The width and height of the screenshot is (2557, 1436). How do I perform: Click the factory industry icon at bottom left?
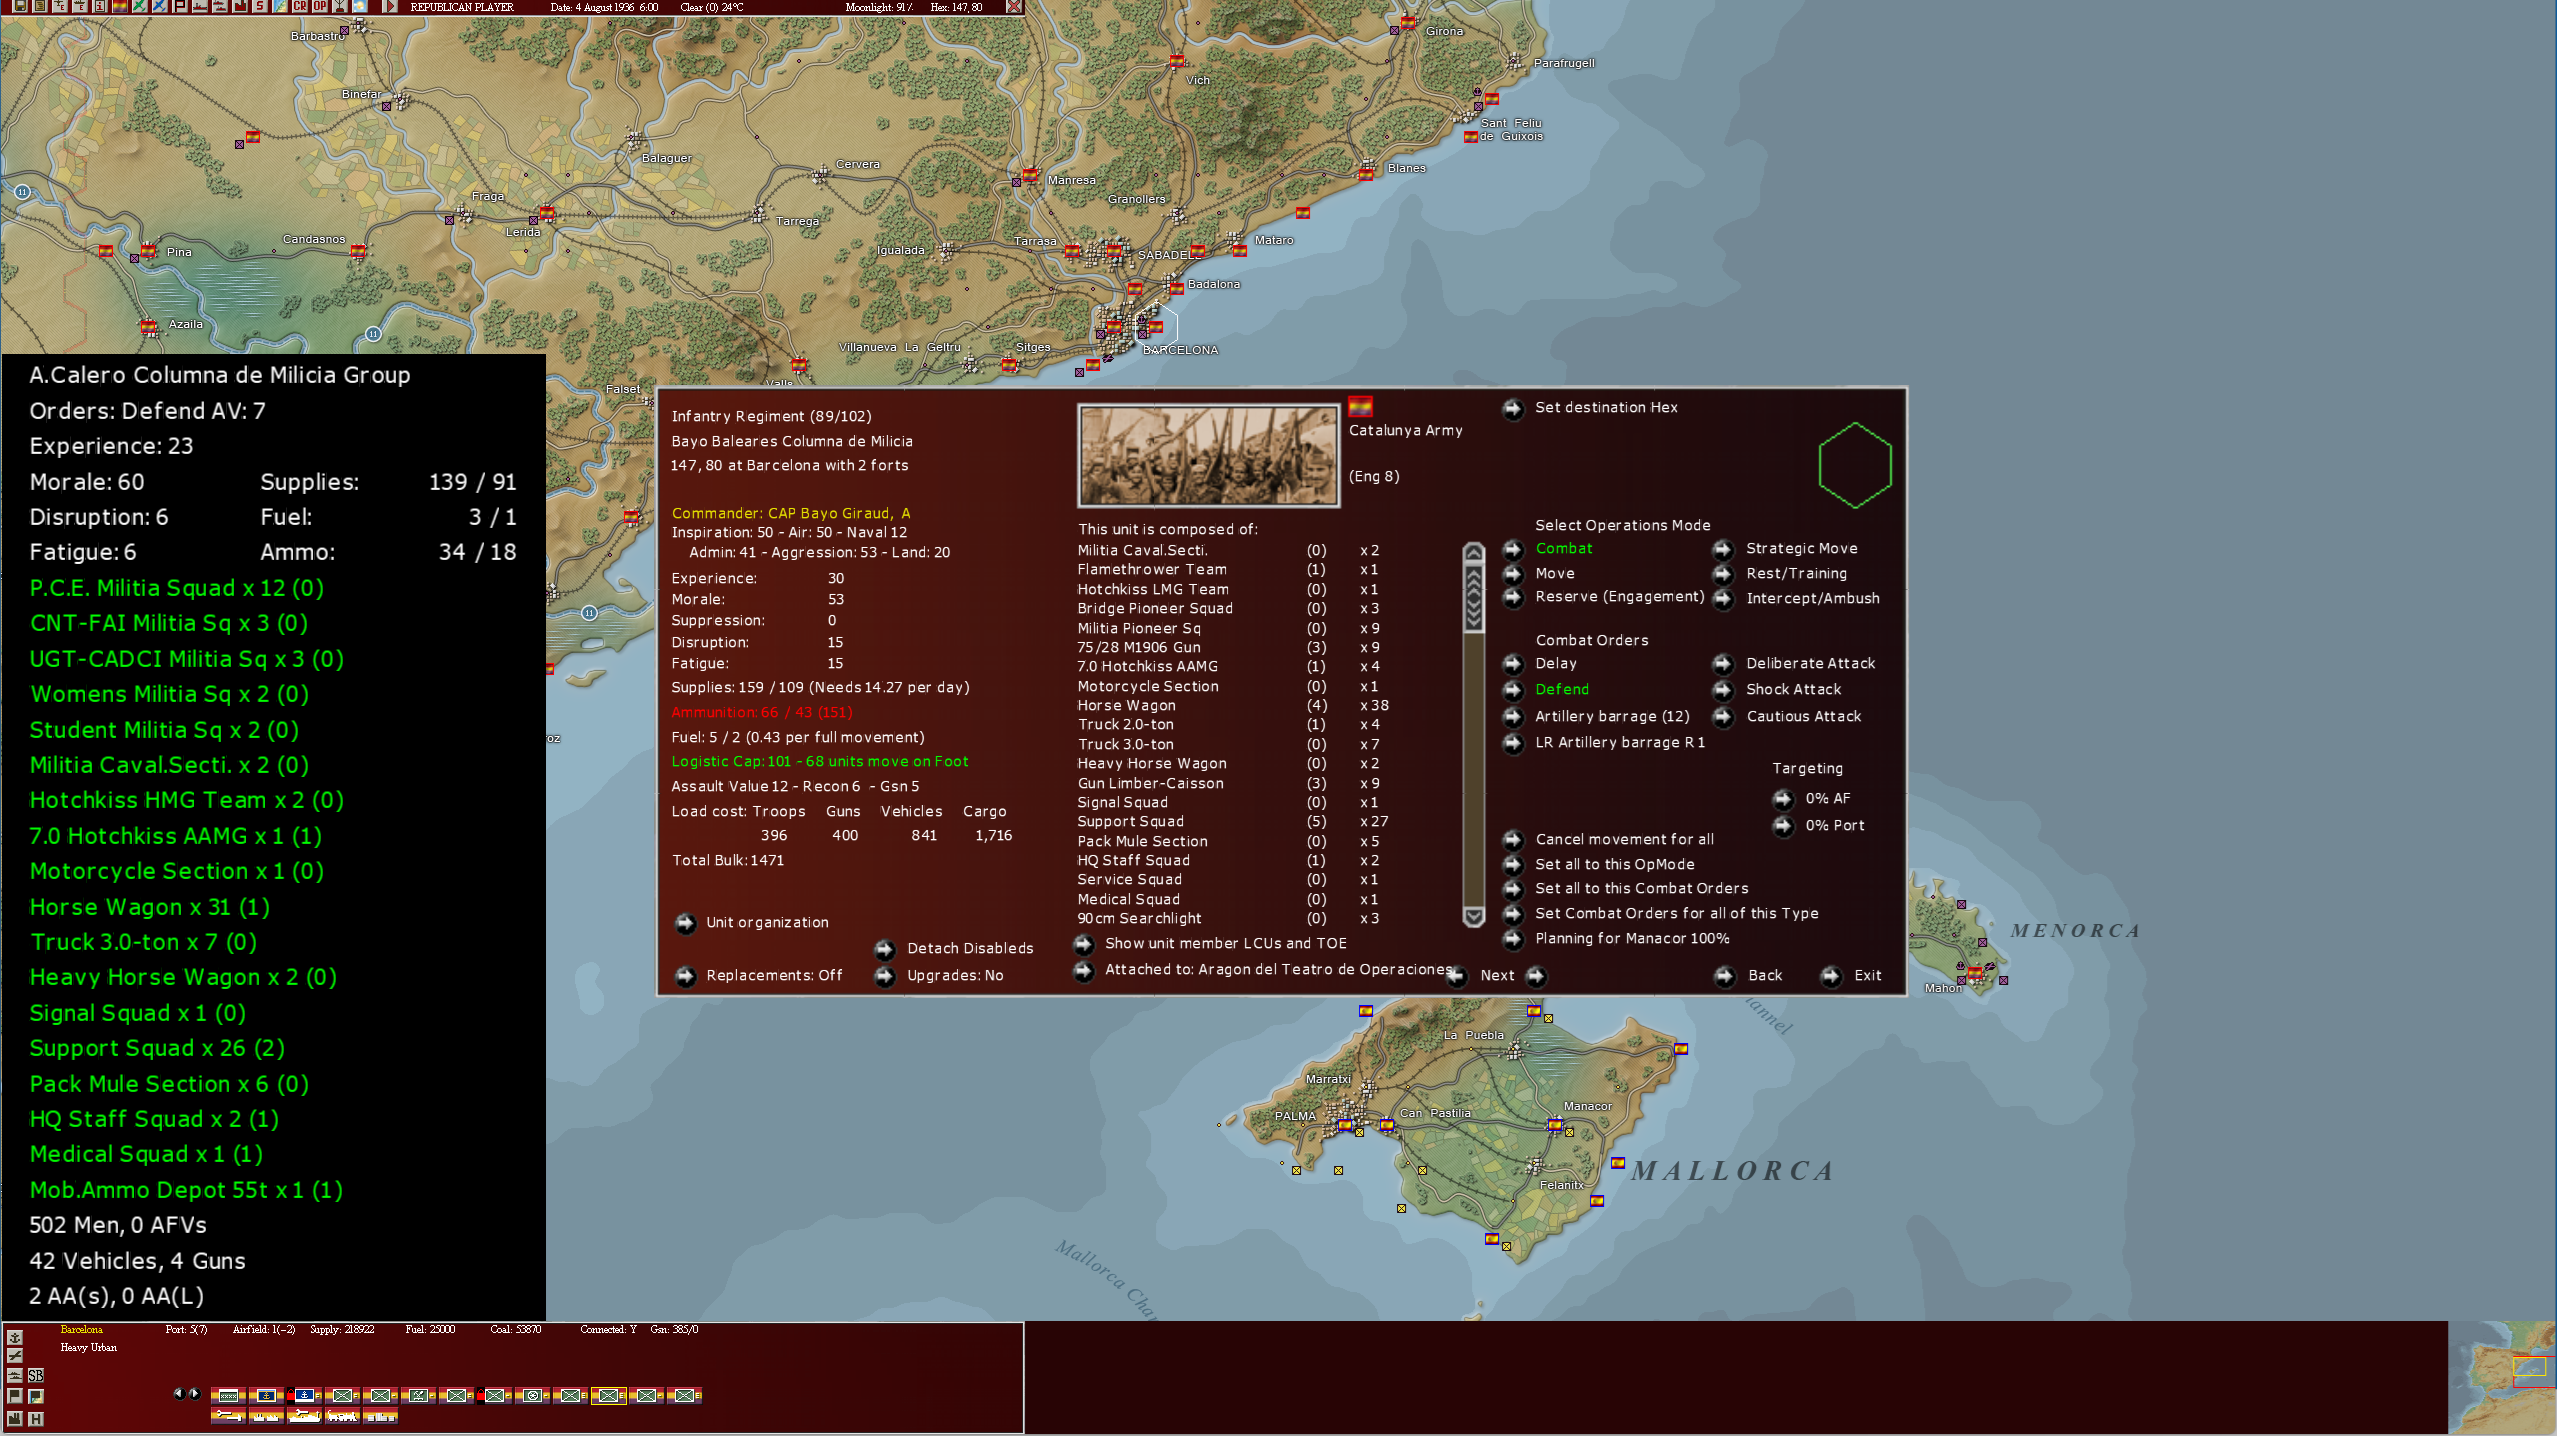pyautogui.click(x=15, y=1418)
